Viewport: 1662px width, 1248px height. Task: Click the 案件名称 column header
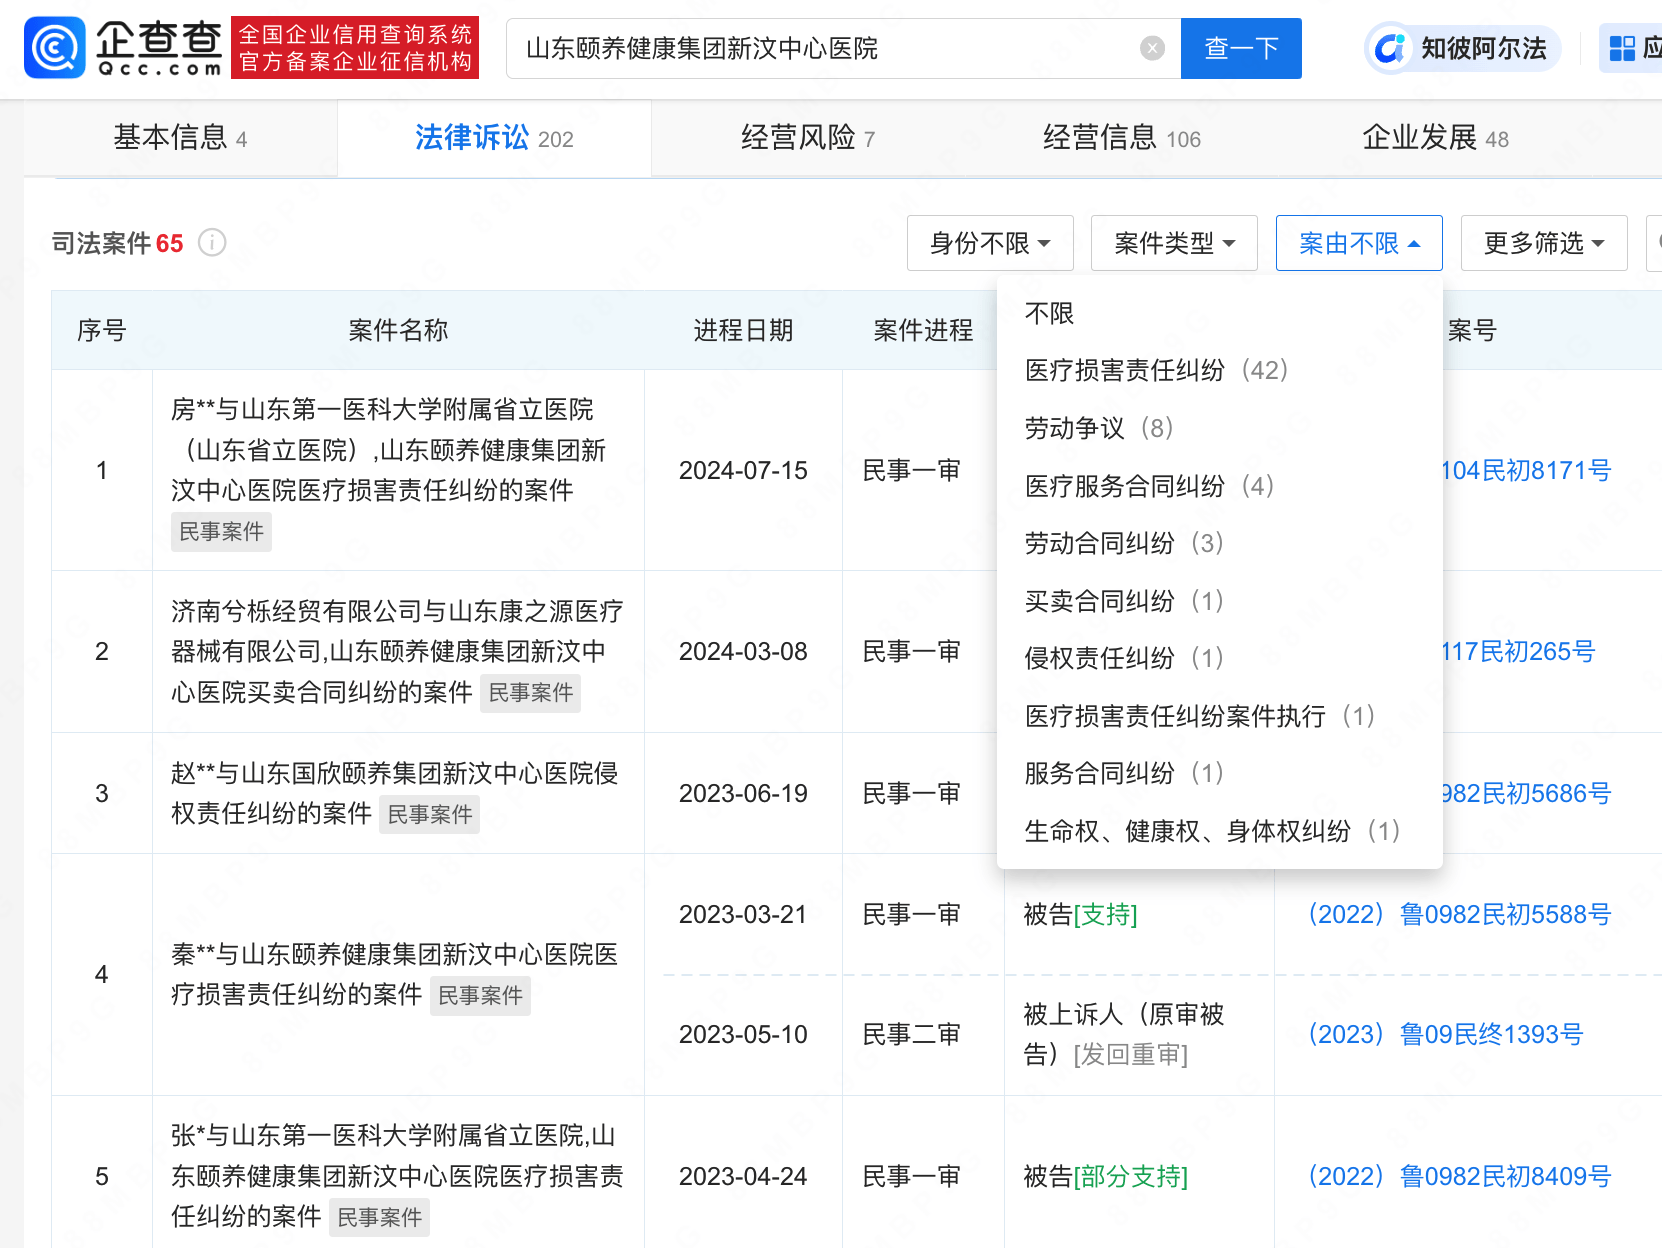[x=398, y=330]
